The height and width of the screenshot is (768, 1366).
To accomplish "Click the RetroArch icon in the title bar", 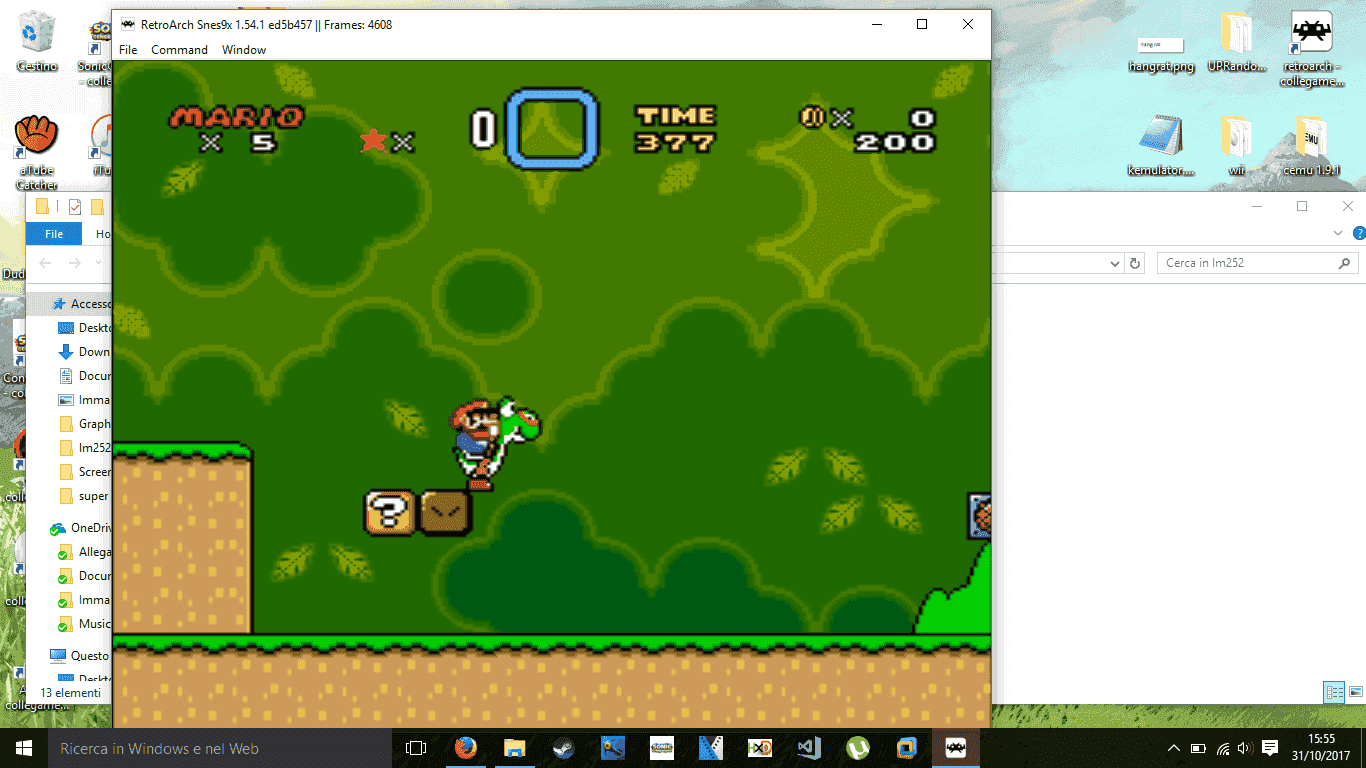I will tap(127, 24).
